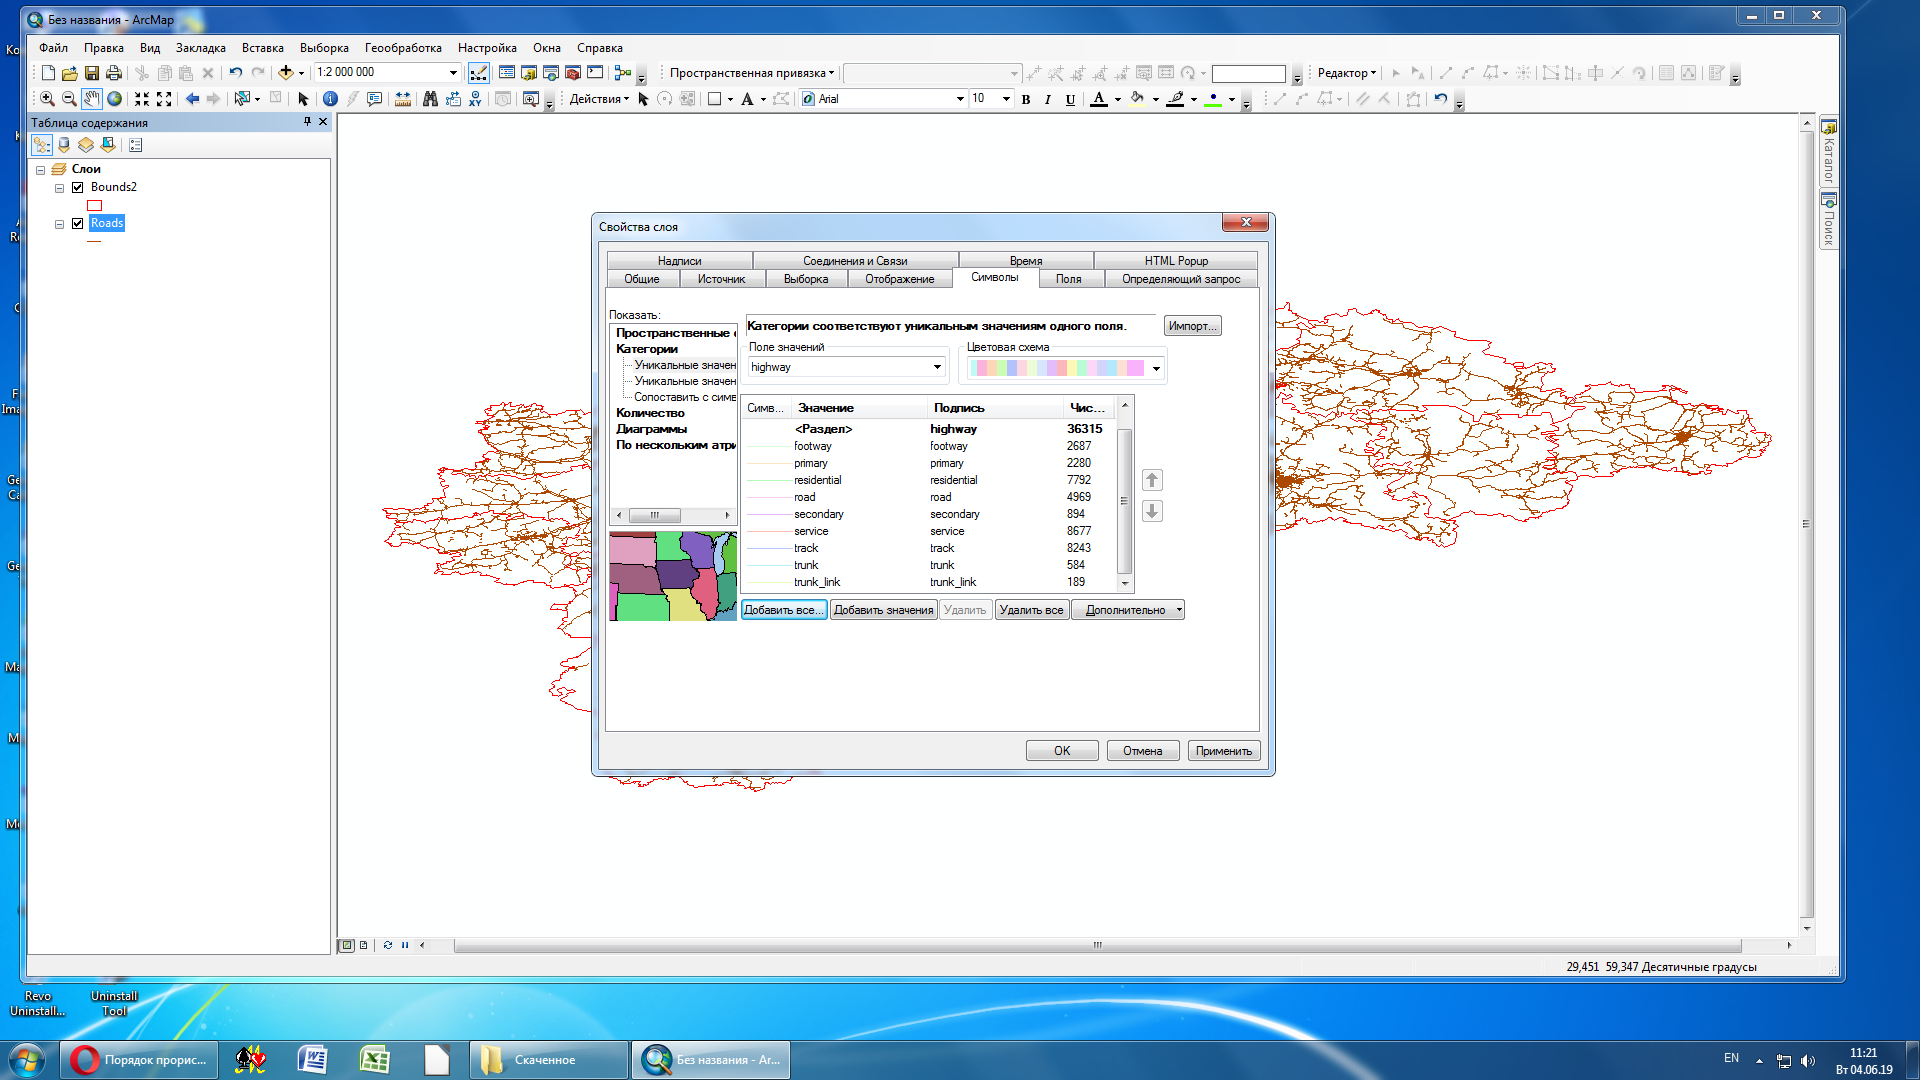Open the highlighted highway value field dropdown
The height and width of the screenshot is (1080, 1920).
tap(937, 367)
